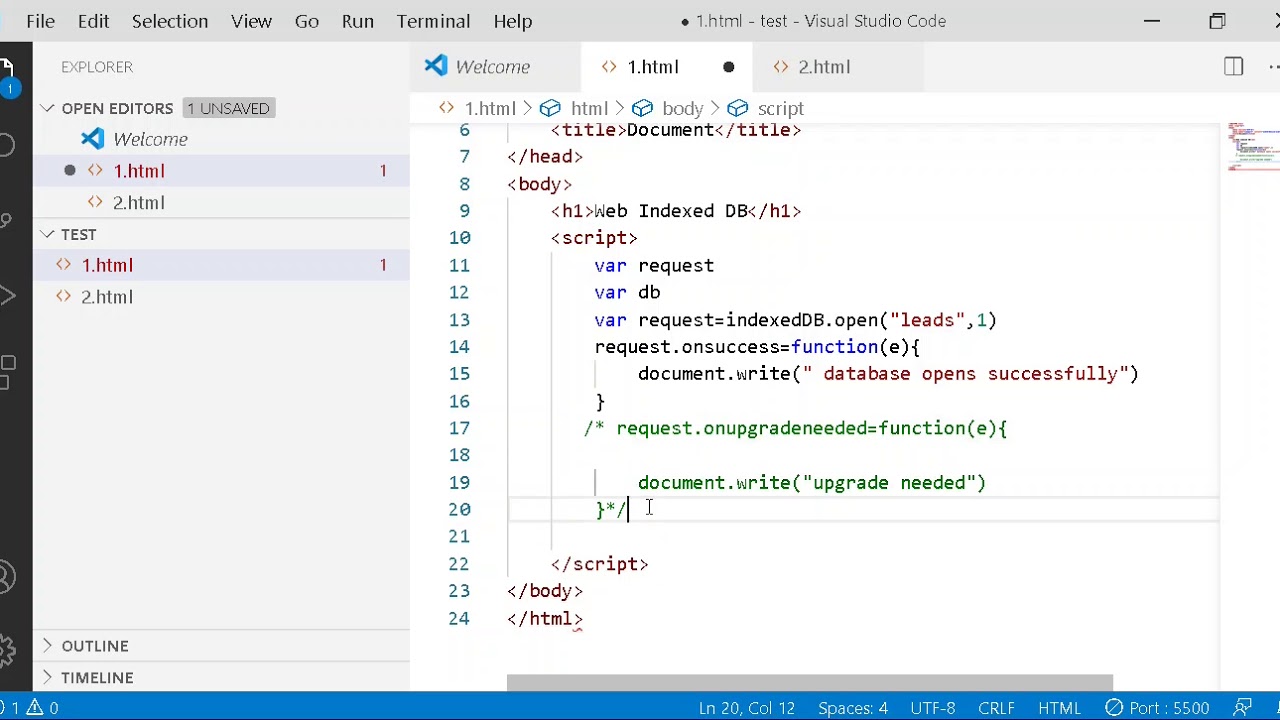Click the horizontal scrollbar under the editor
Viewport: 1280px width, 720px height.
(x=810, y=683)
